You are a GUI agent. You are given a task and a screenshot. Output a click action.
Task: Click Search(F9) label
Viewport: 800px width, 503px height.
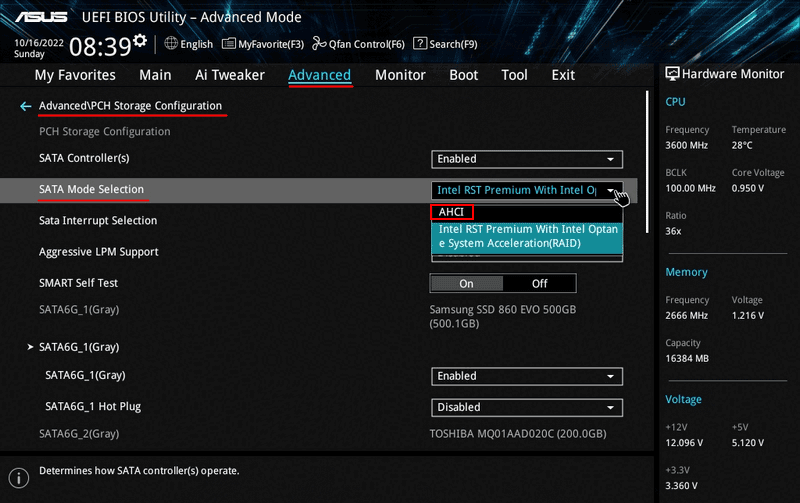pos(453,44)
